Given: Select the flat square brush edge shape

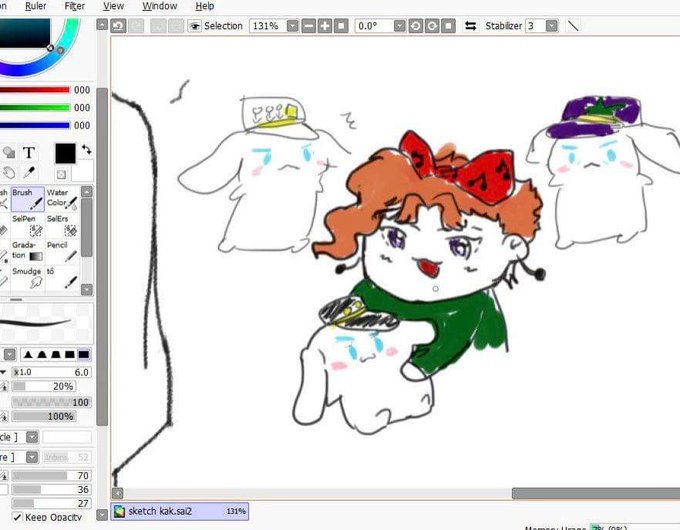Looking at the screenshot, I should 84,354.
